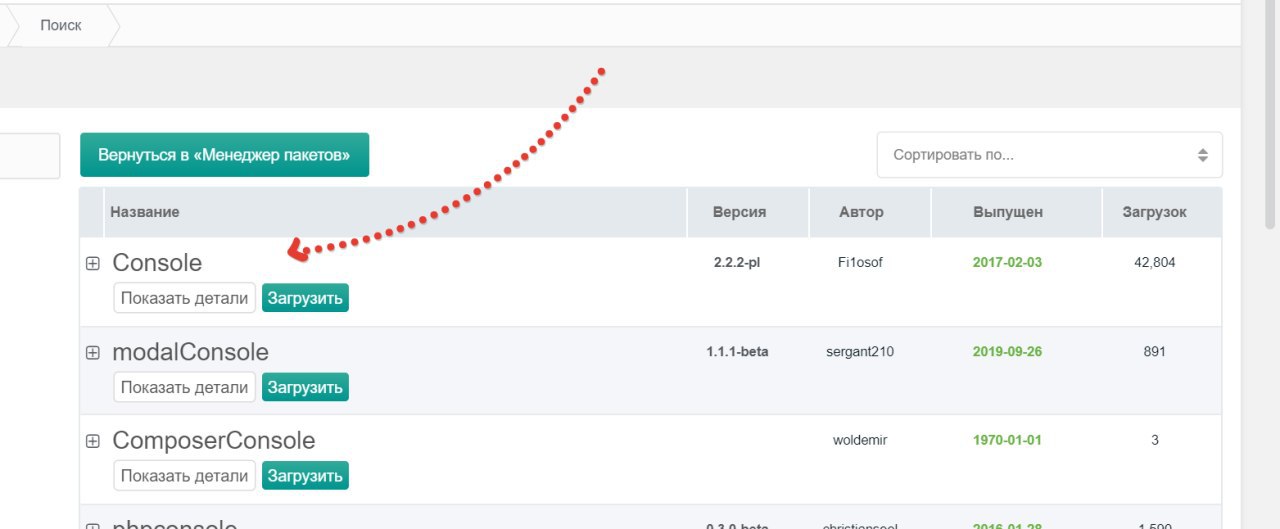Click author 'Fi1osof' cell
The height and width of the screenshot is (529, 1280).
pyautogui.click(x=861, y=263)
